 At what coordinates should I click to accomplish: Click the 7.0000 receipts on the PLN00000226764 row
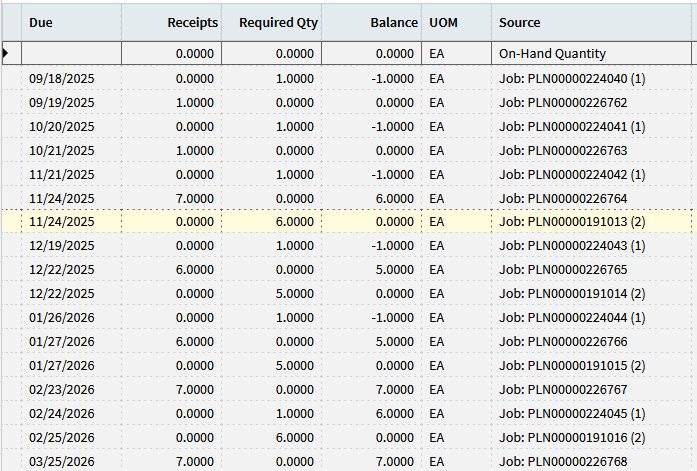[x=172, y=199]
